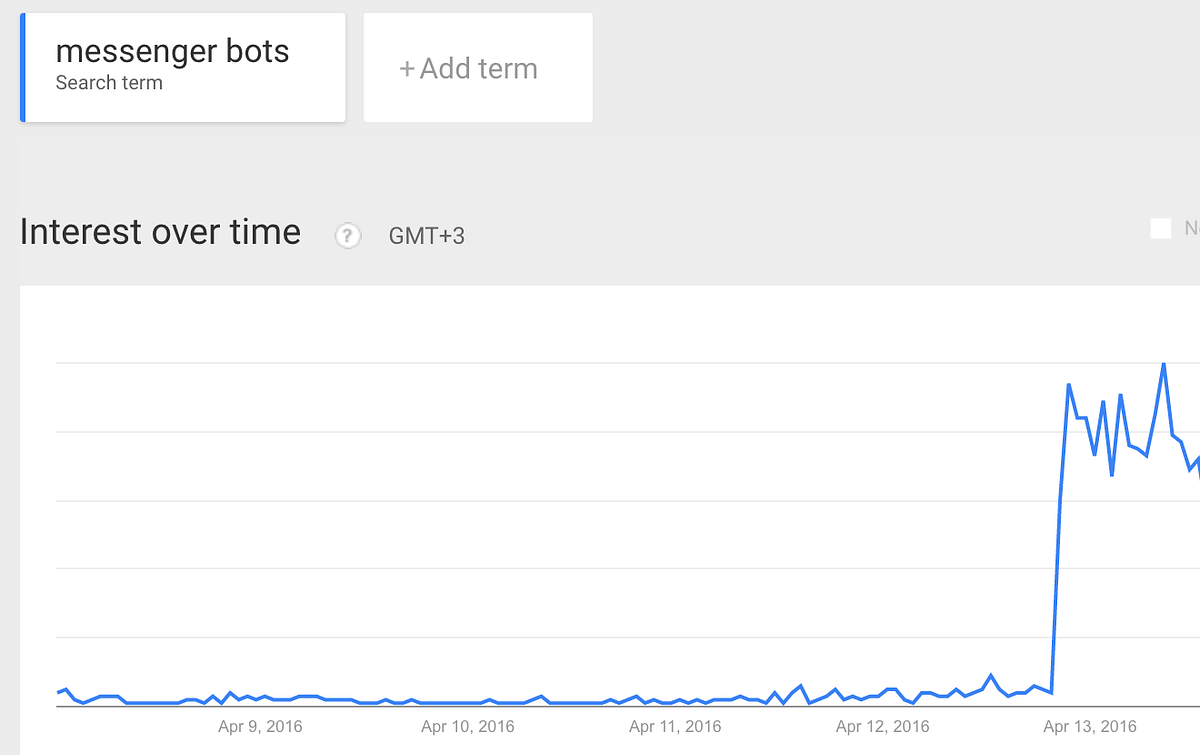Click the cut-off label beside the checkbox

[x=1192, y=229]
